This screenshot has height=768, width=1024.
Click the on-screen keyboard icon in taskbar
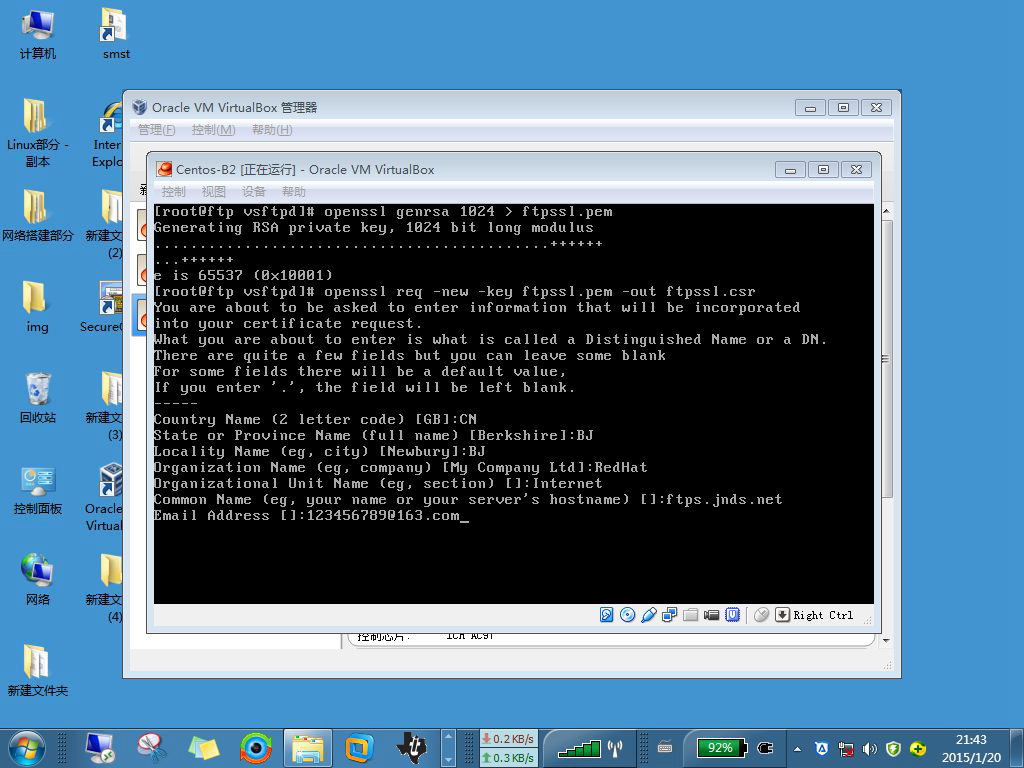pos(665,747)
